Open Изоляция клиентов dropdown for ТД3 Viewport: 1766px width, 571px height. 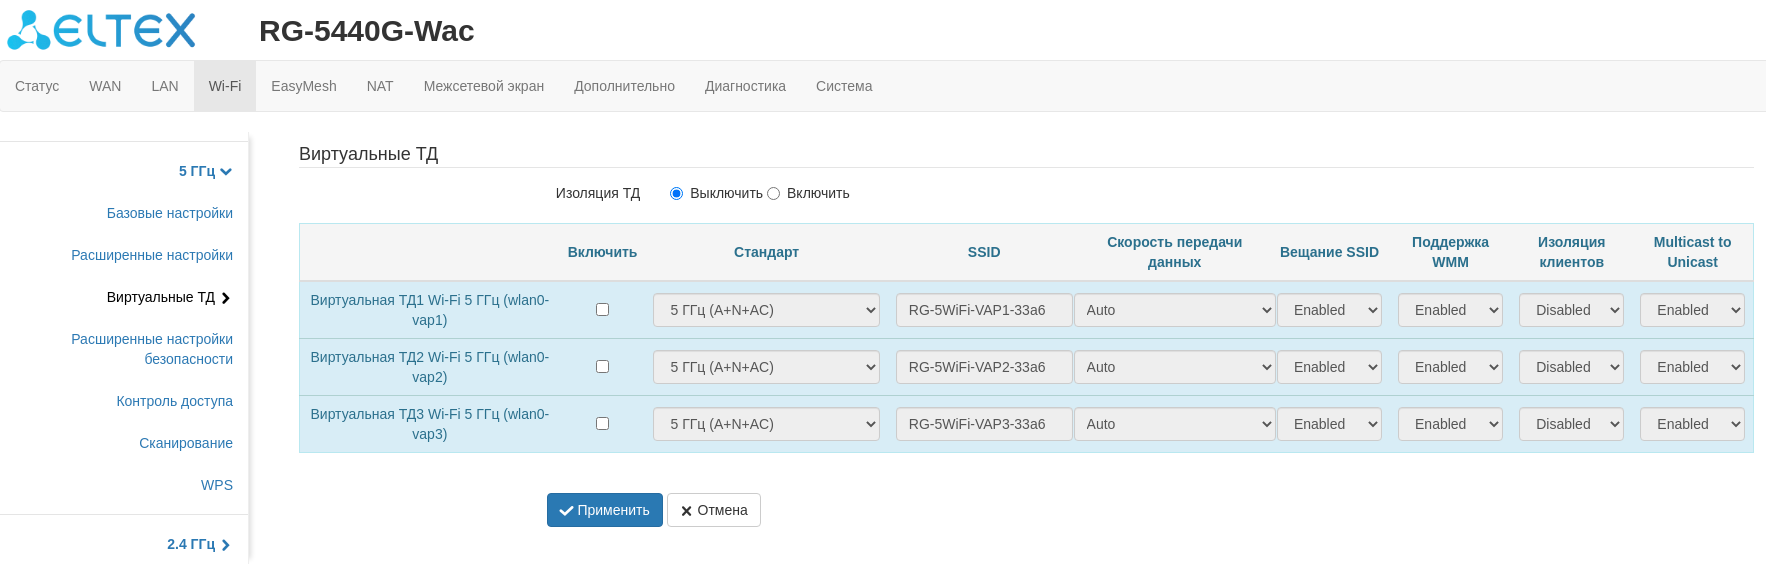click(x=1571, y=424)
